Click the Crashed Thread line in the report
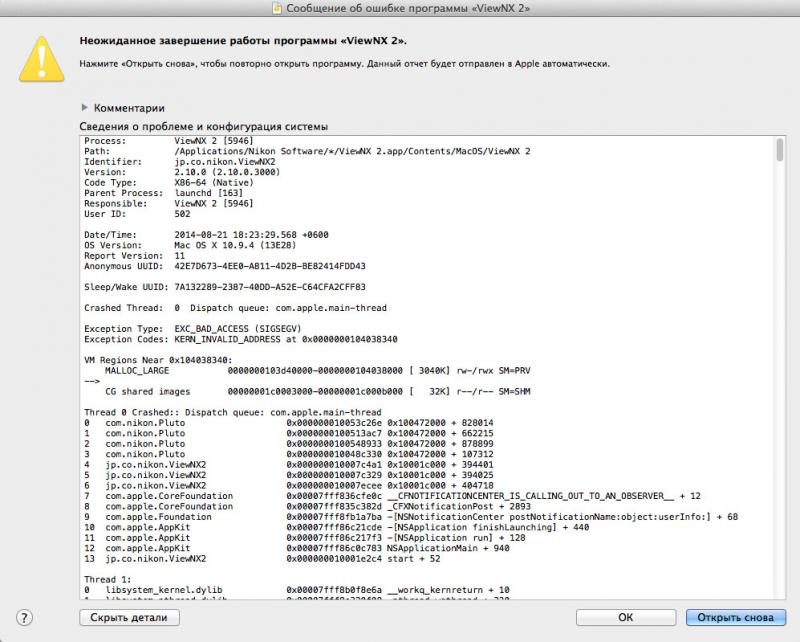The width and height of the screenshot is (800, 642). tap(235, 308)
